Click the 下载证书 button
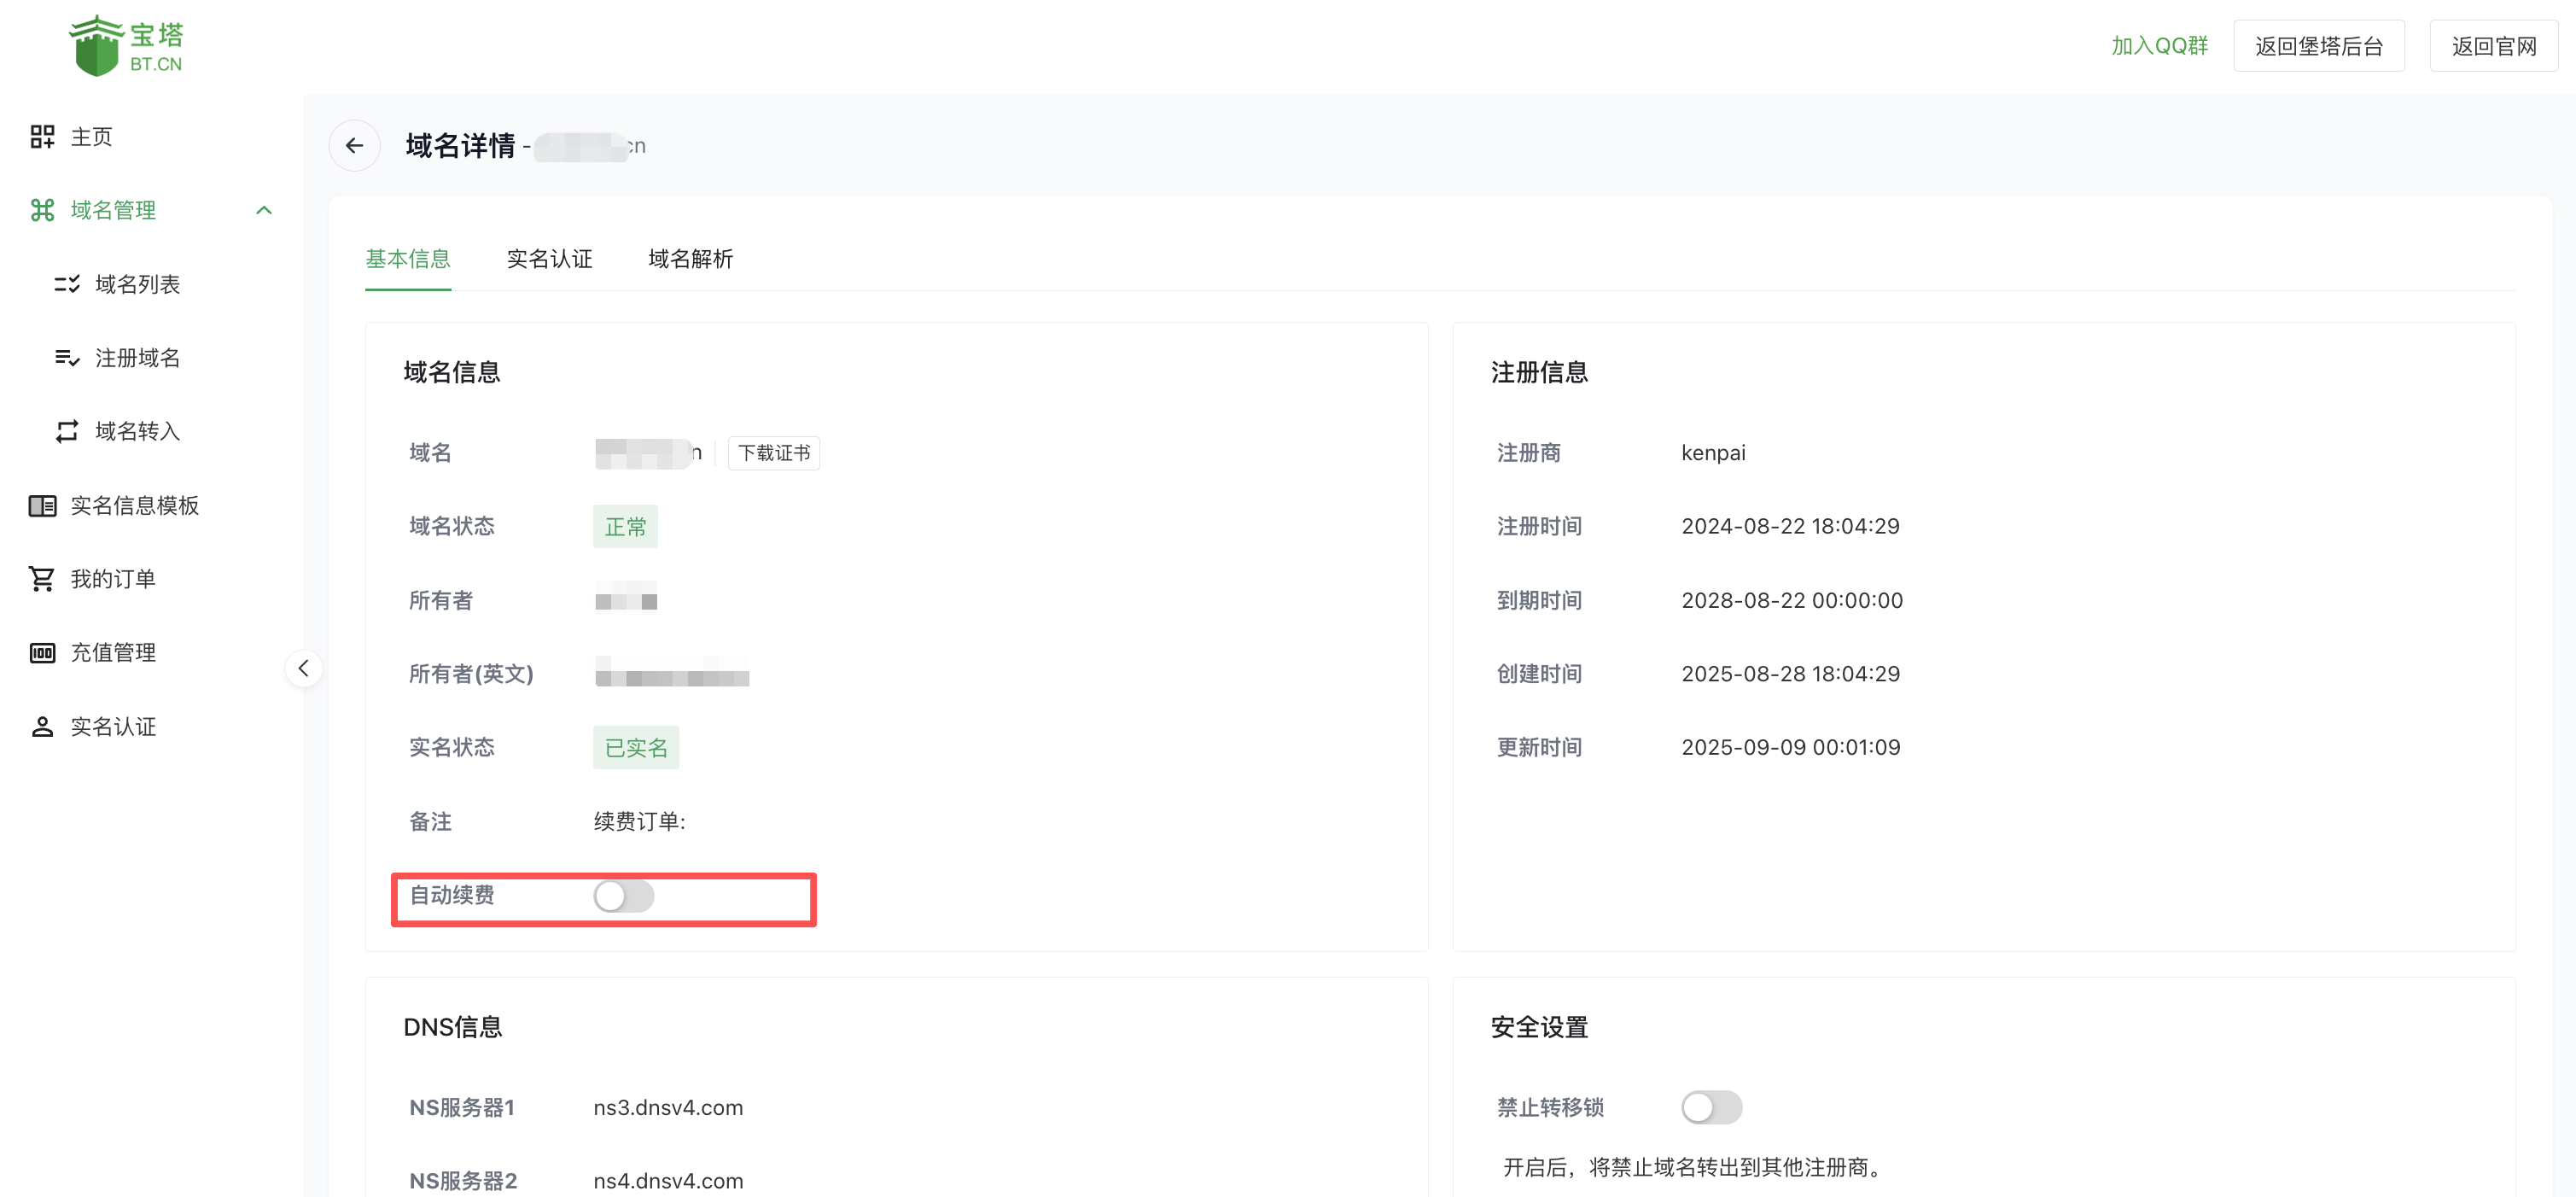Viewport: 2576px width, 1197px height. tap(773, 452)
